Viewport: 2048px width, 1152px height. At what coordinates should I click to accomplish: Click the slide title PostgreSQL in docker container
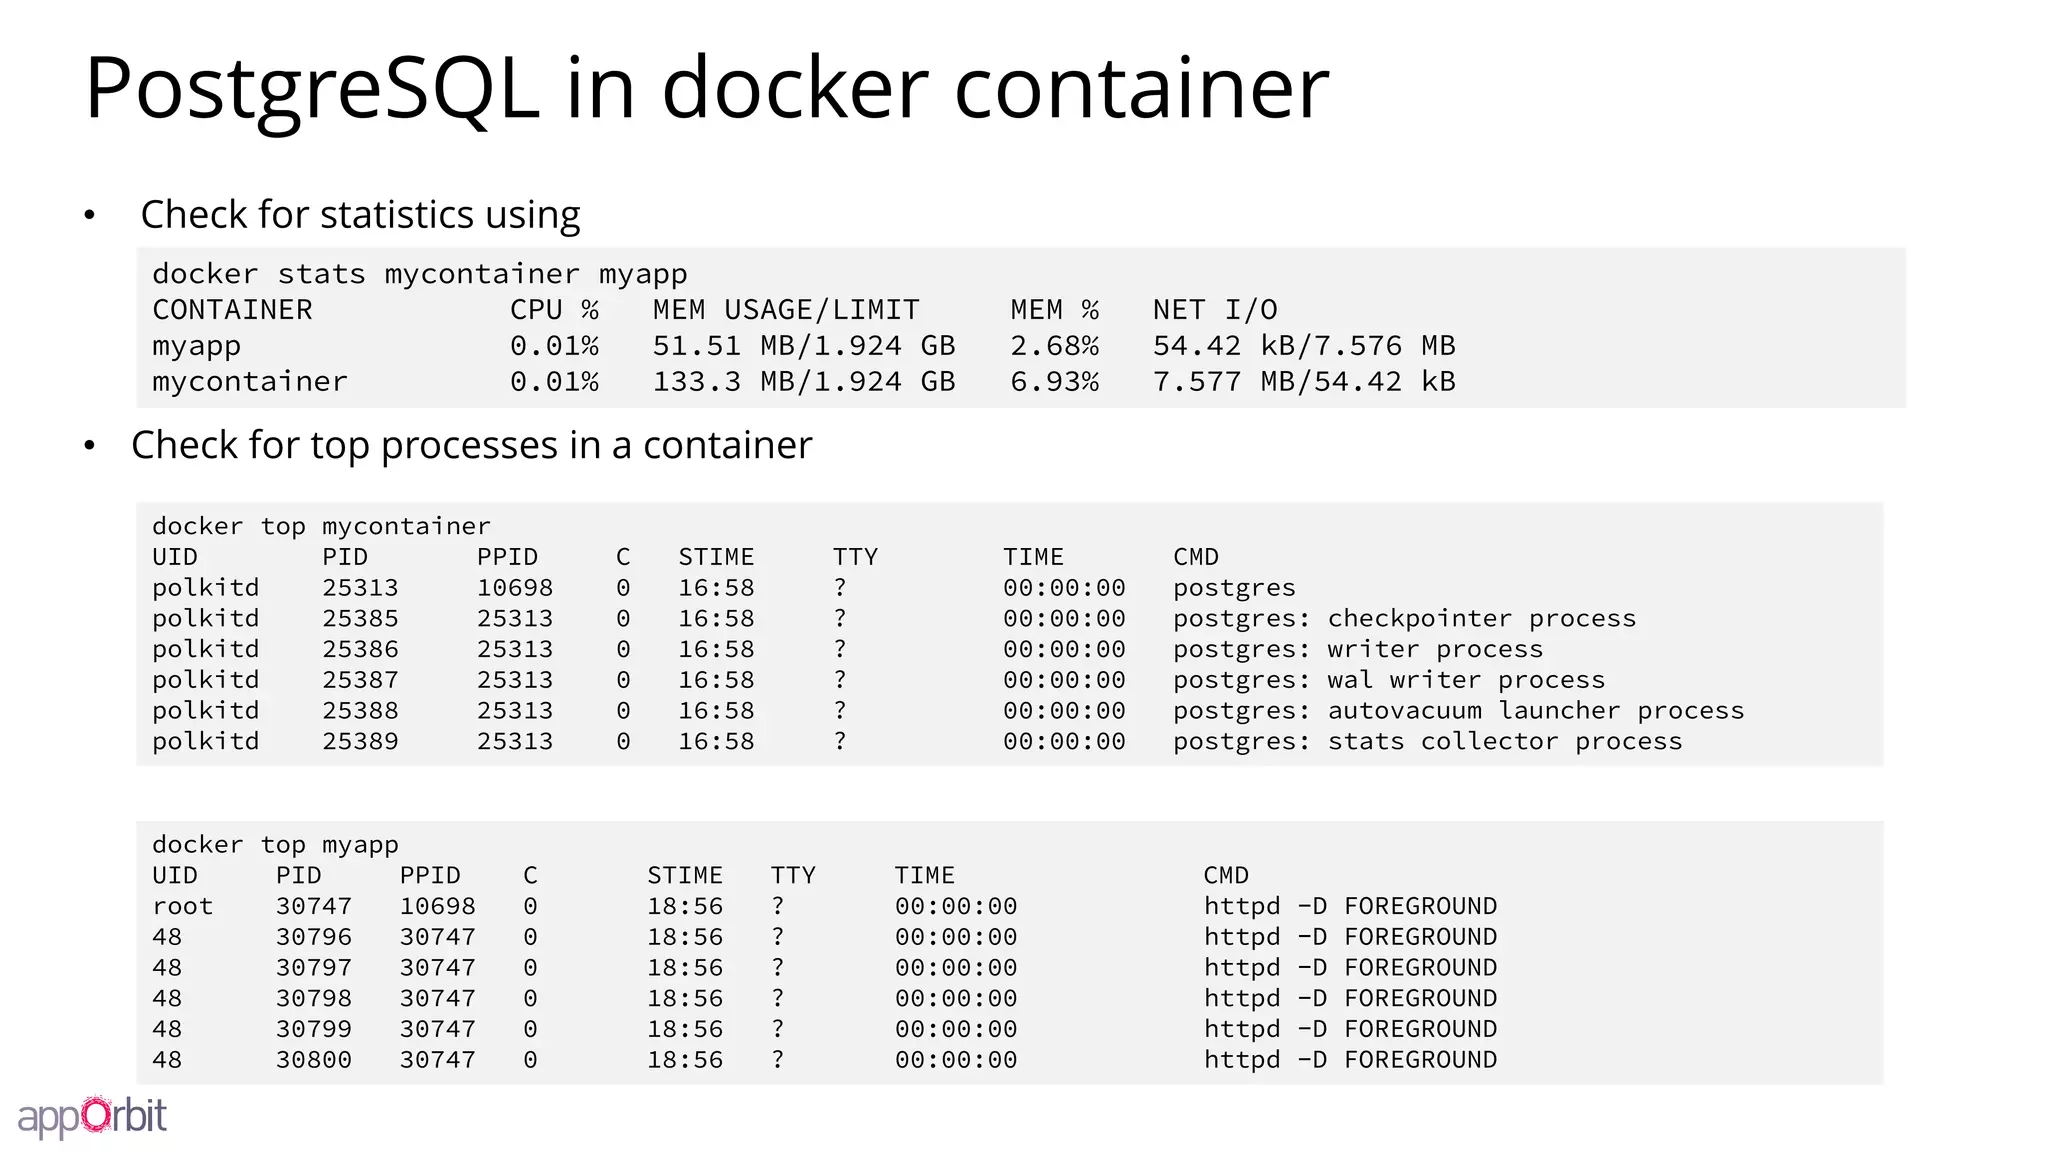(707, 90)
